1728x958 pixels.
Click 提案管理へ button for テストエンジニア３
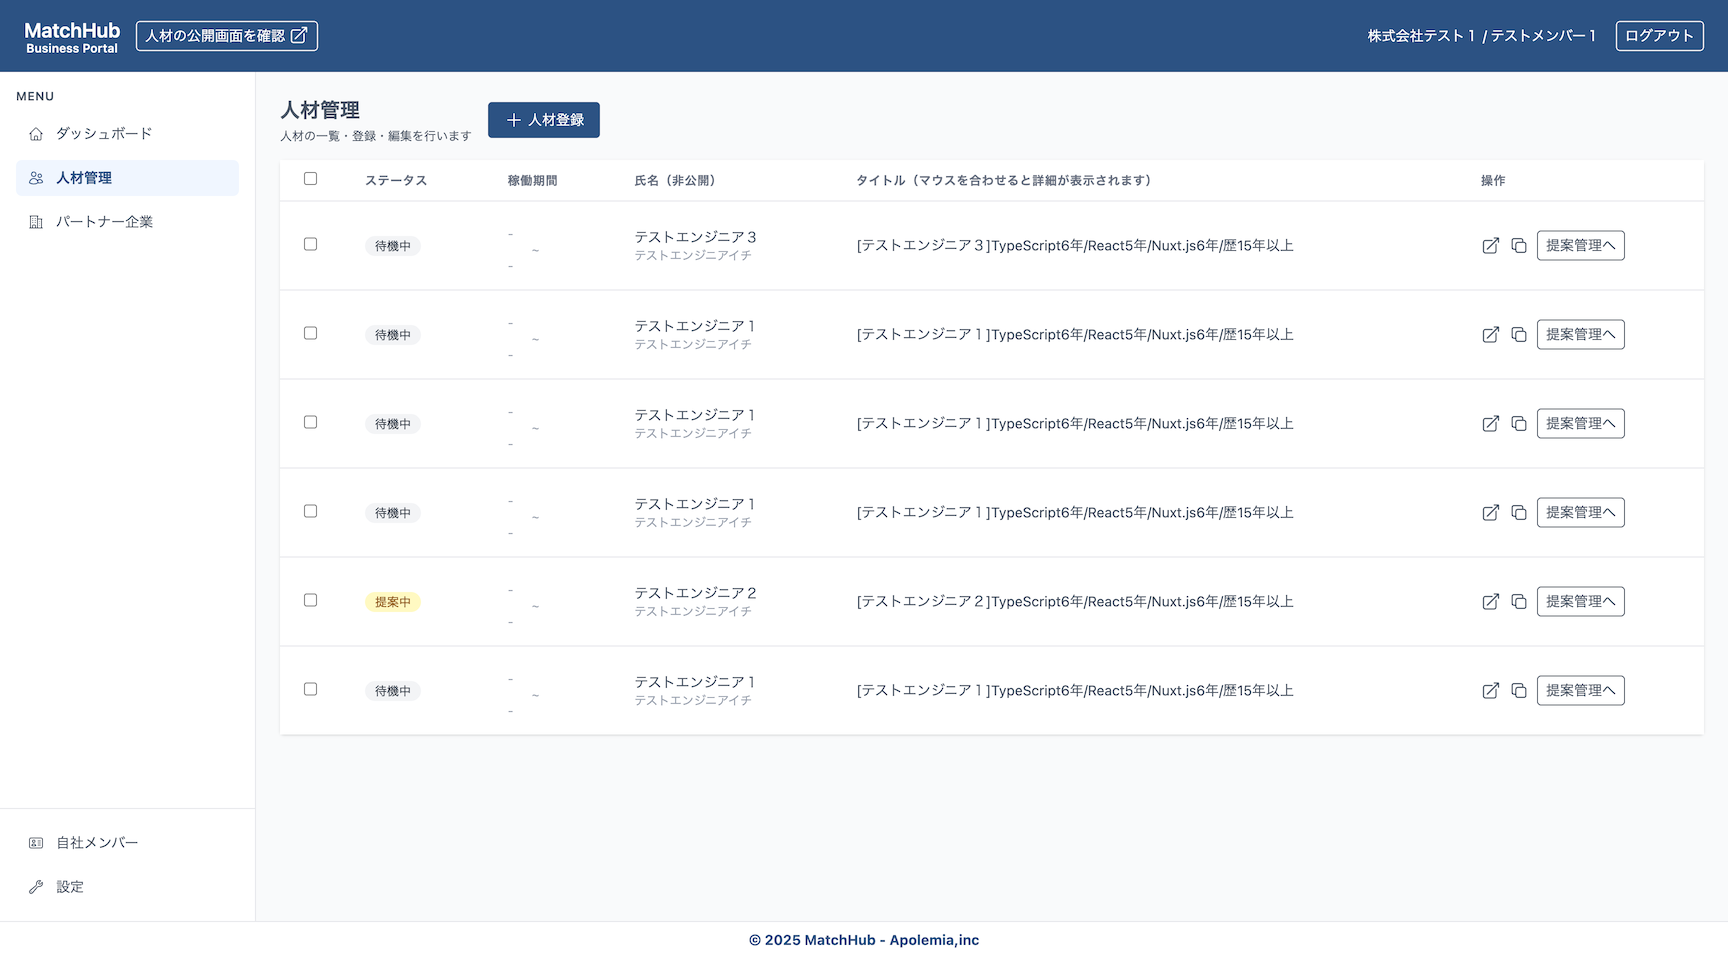(x=1579, y=246)
